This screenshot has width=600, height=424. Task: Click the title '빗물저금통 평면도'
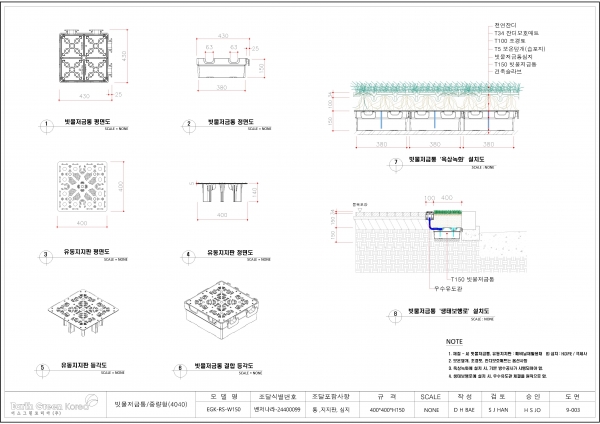pyautogui.click(x=87, y=122)
